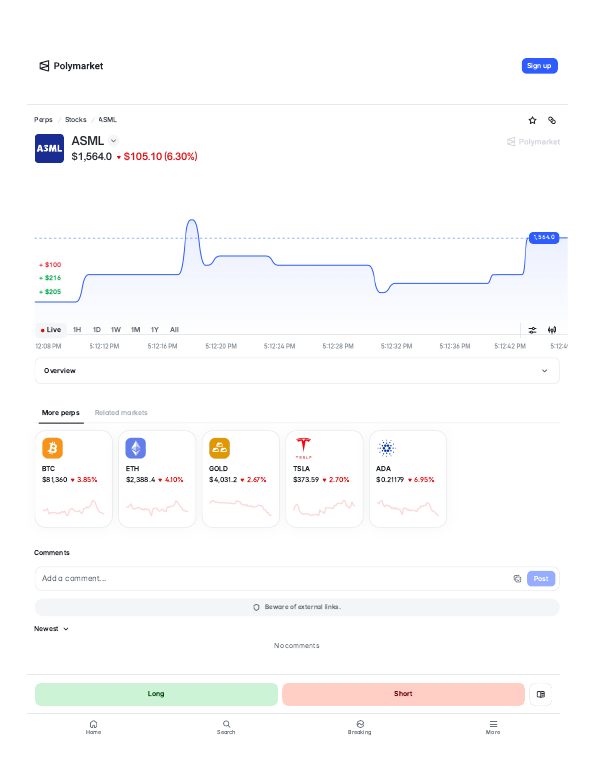Click the Overview chevron arrow
The width and height of the screenshot is (595, 770).
coord(544,371)
